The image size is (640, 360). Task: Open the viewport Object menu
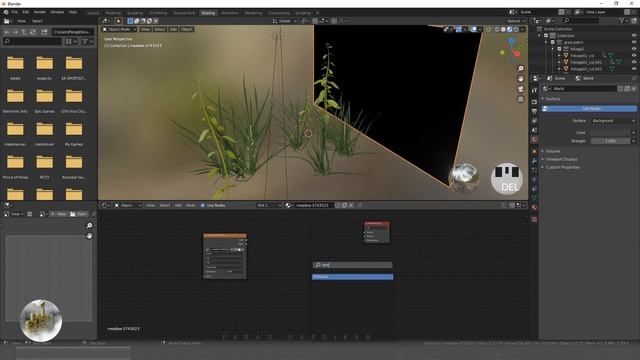click(x=187, y=29)
